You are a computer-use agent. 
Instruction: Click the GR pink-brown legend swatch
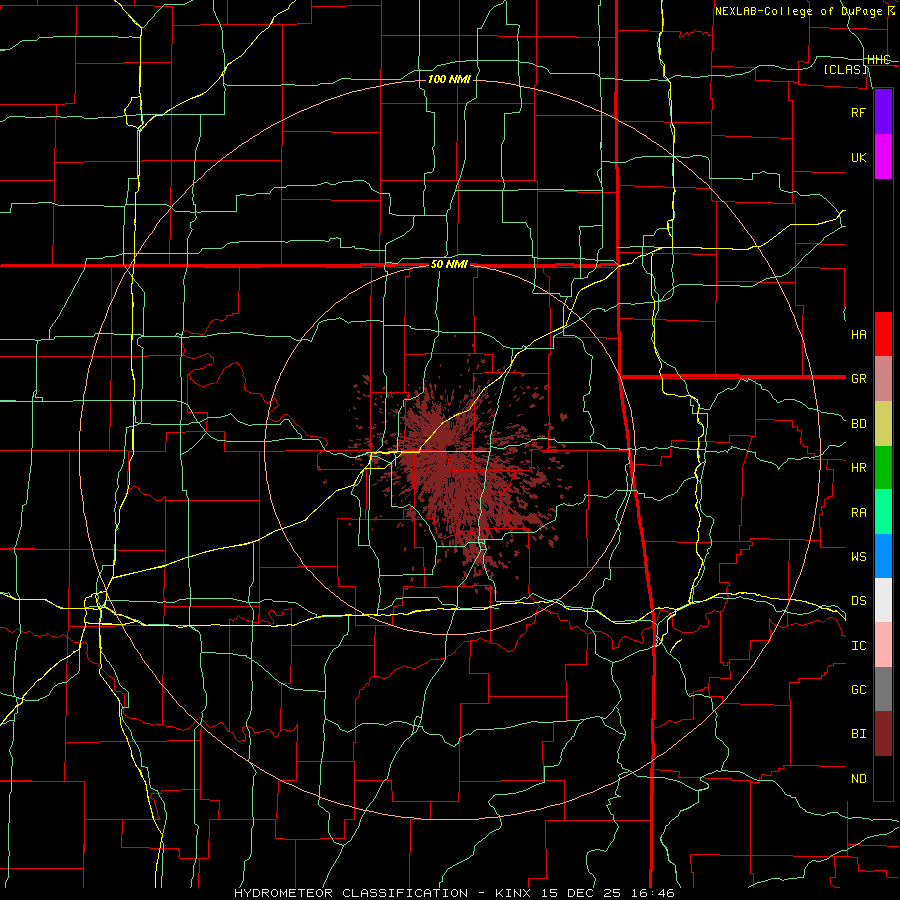[883, 379]
